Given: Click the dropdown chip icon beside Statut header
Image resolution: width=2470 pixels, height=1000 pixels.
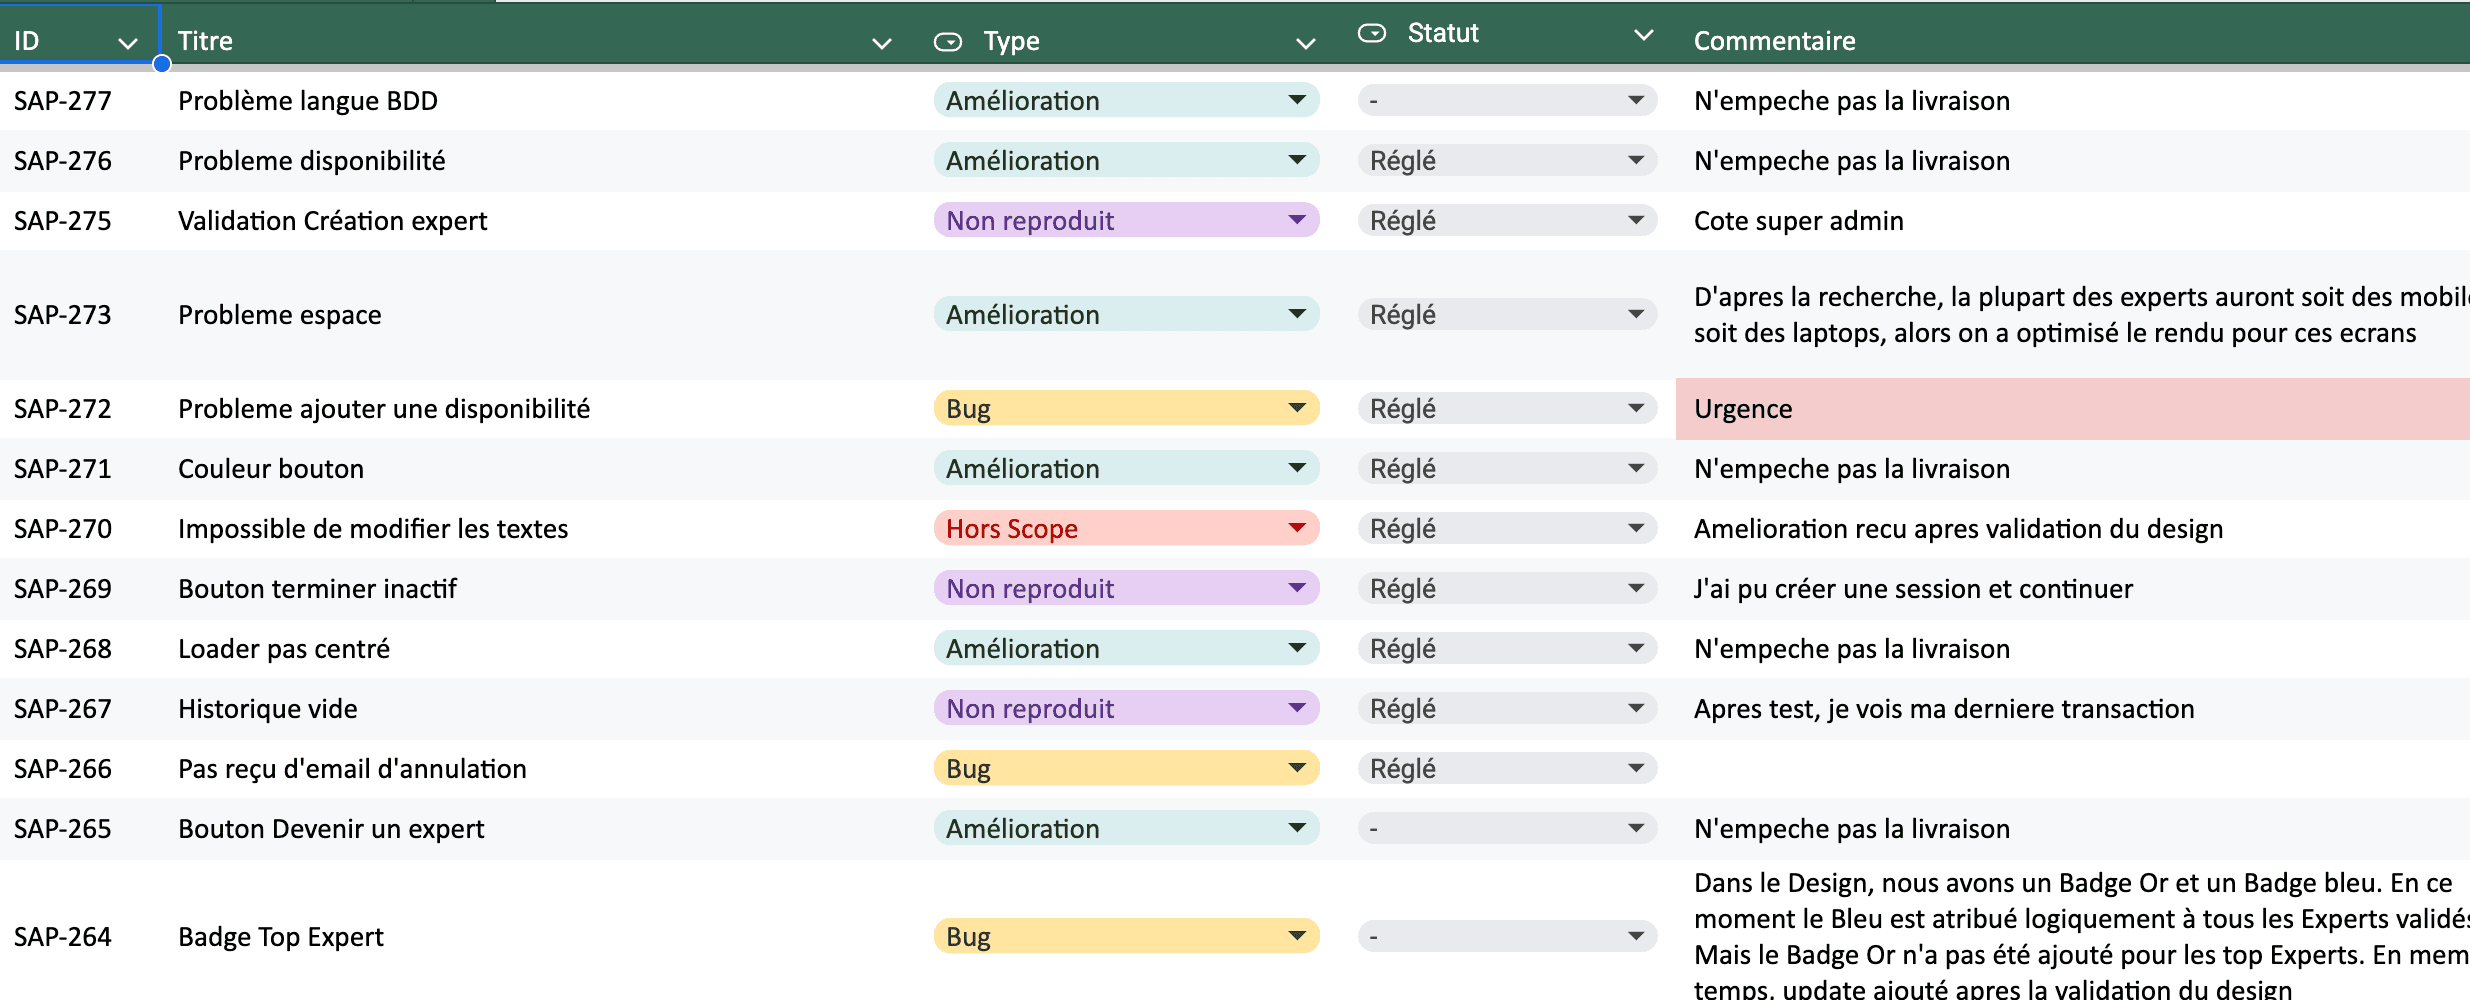Looking at the screenshot, I should [1372, 34].
